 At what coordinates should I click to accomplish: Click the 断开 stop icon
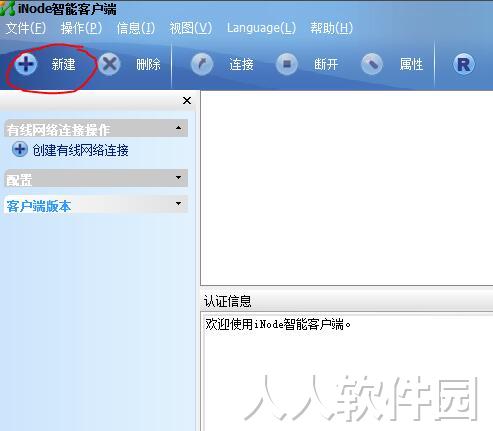(287, 64)
